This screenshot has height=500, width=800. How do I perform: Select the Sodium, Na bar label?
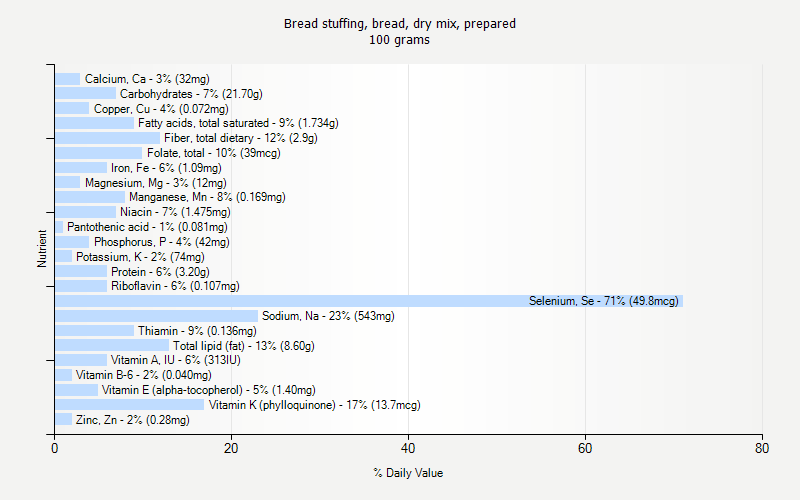coord(328,316)
